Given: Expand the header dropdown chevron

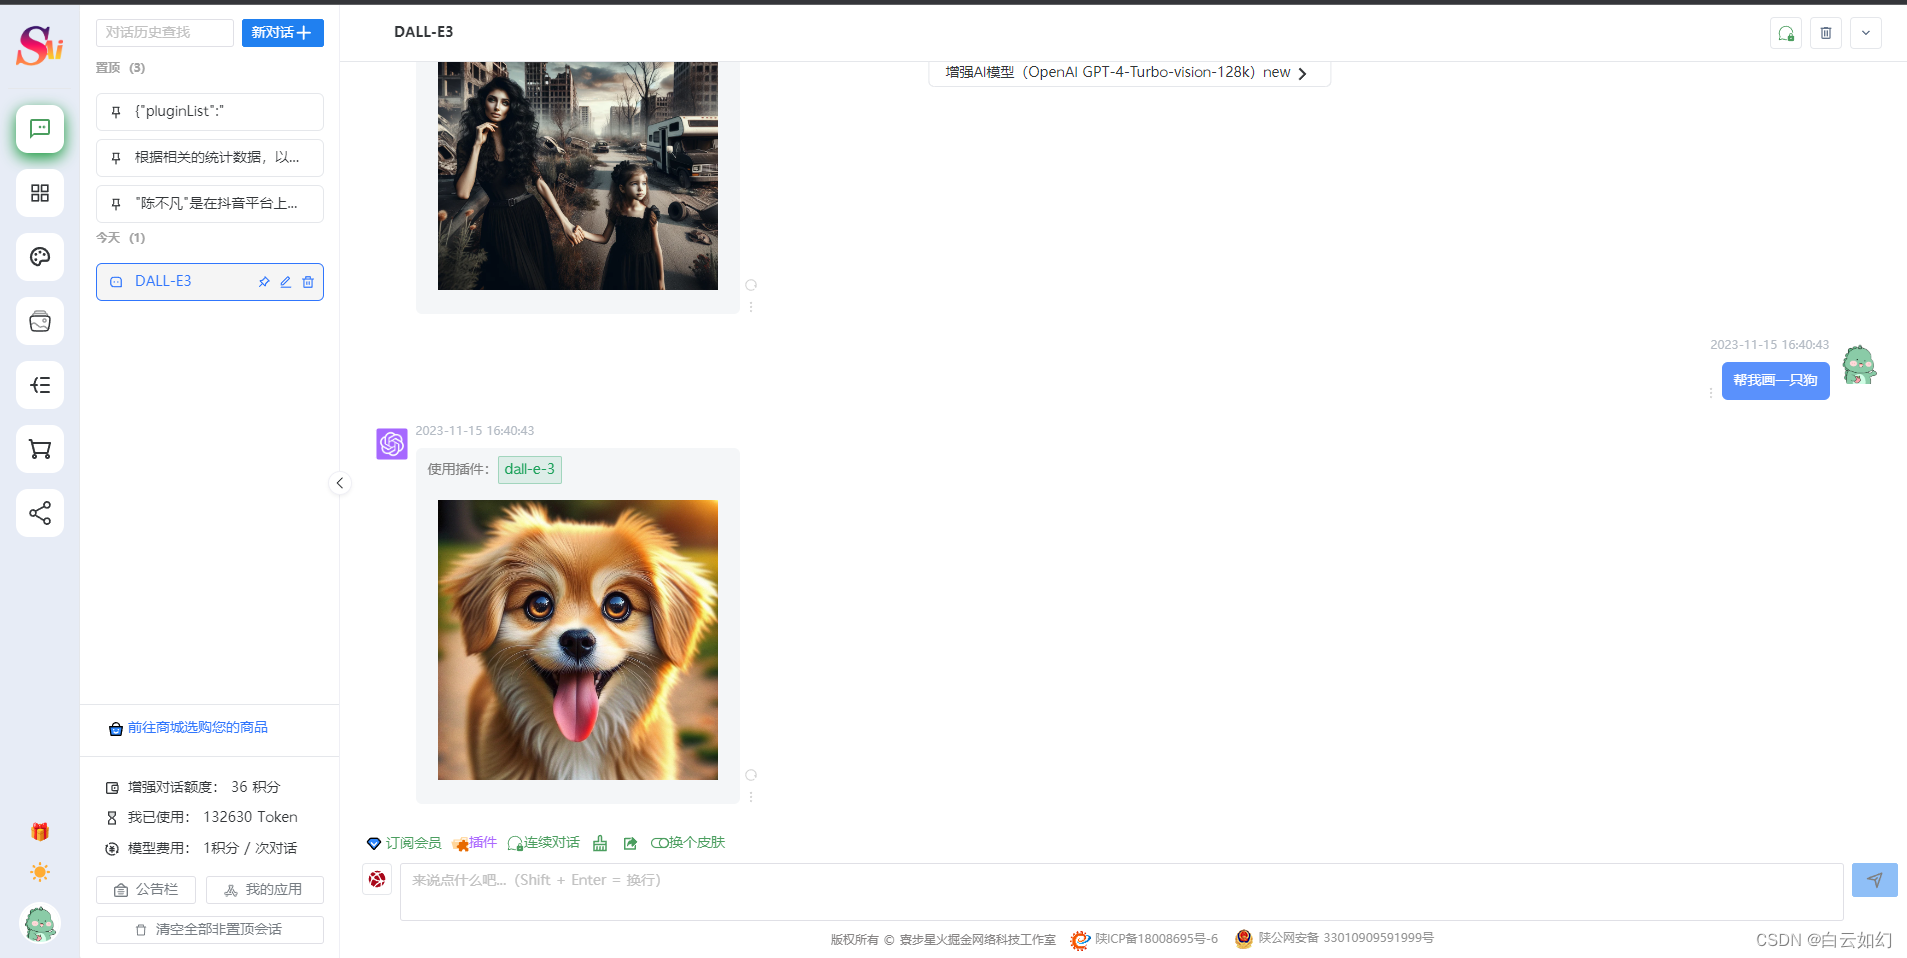Looking at the screenshot, I should (1866, 33).
